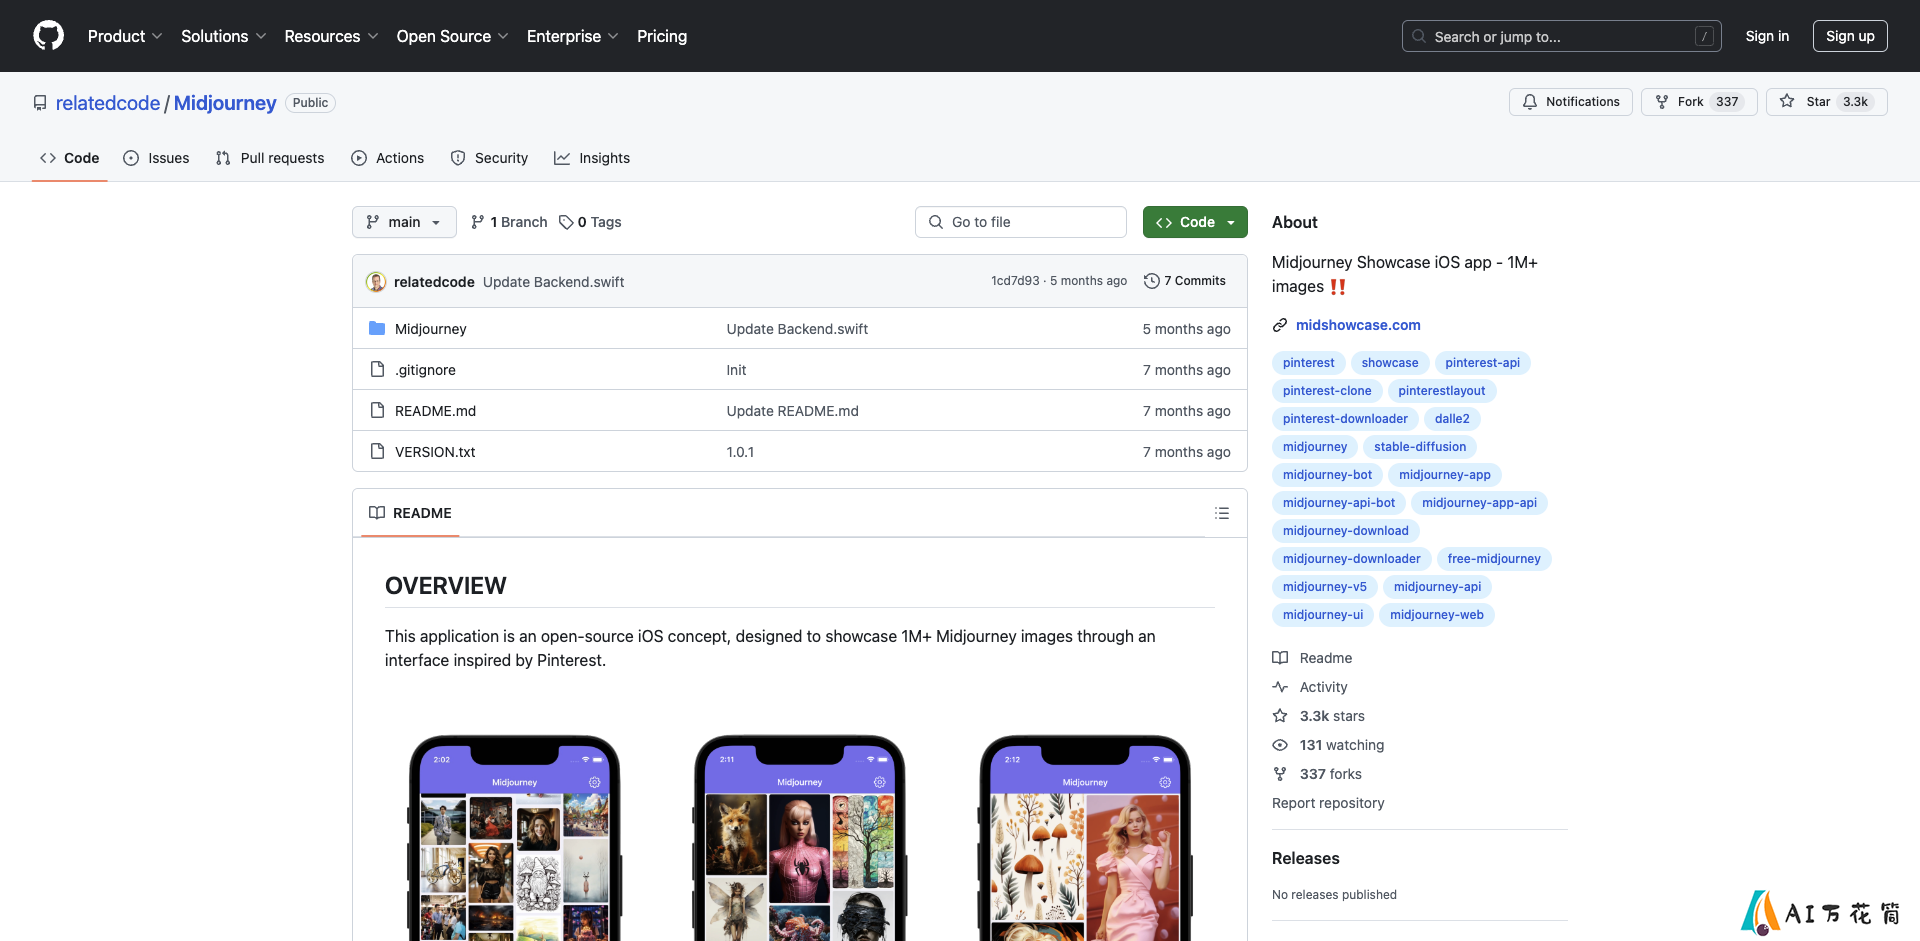Click Report repository link
The image size is (1920, 941).
pyautogui.click(x=1328, y=803)
